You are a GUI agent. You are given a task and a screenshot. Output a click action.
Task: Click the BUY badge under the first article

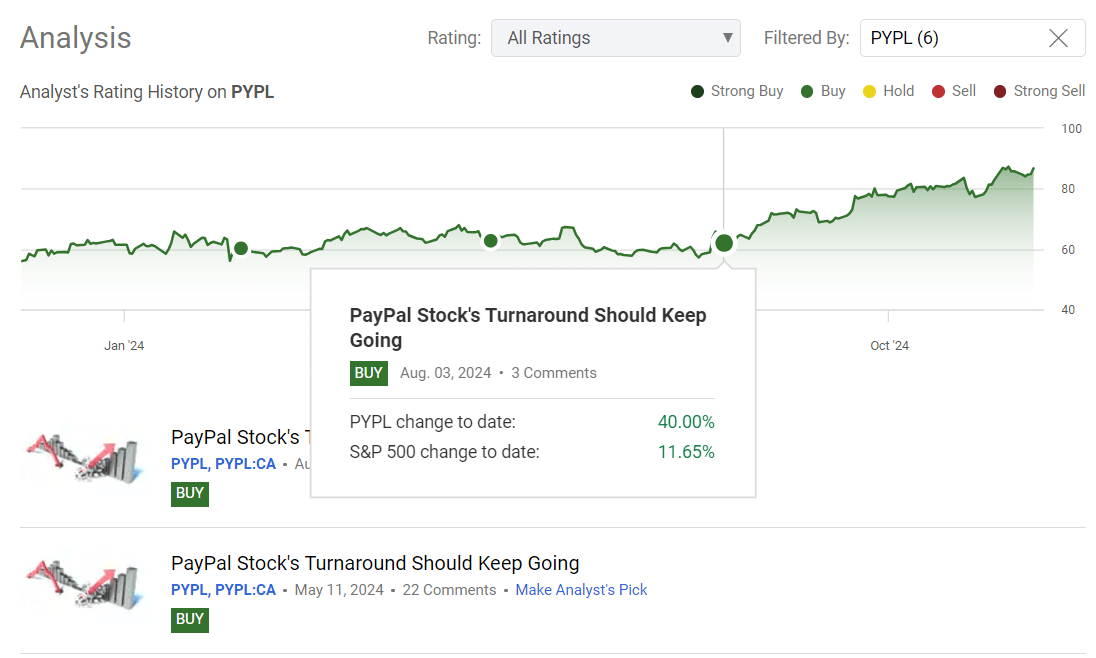[x=190, y=493]
